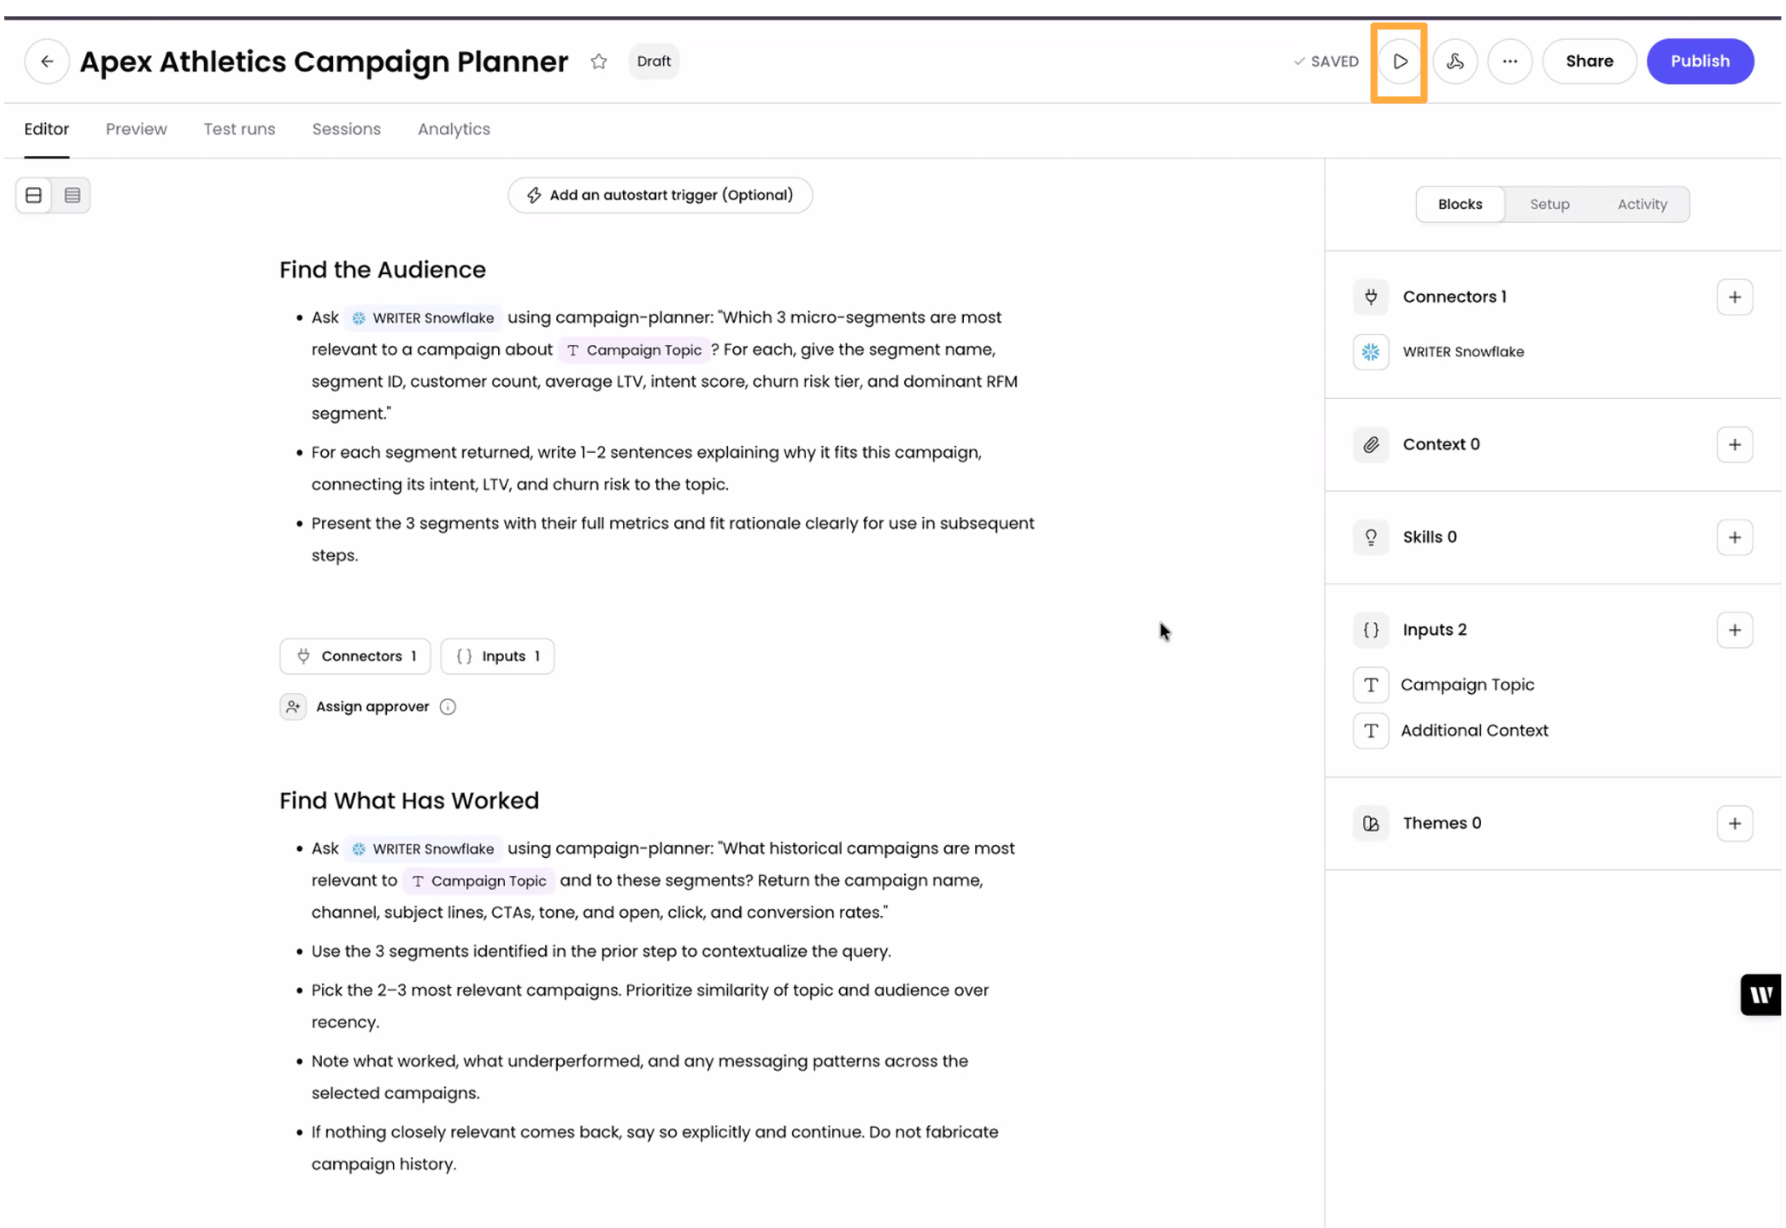Viewport: 1786px width, 1228px height.
Task: Expand the Inputs 1 chip under Find the Audience
Action: (x=497, y=656)
